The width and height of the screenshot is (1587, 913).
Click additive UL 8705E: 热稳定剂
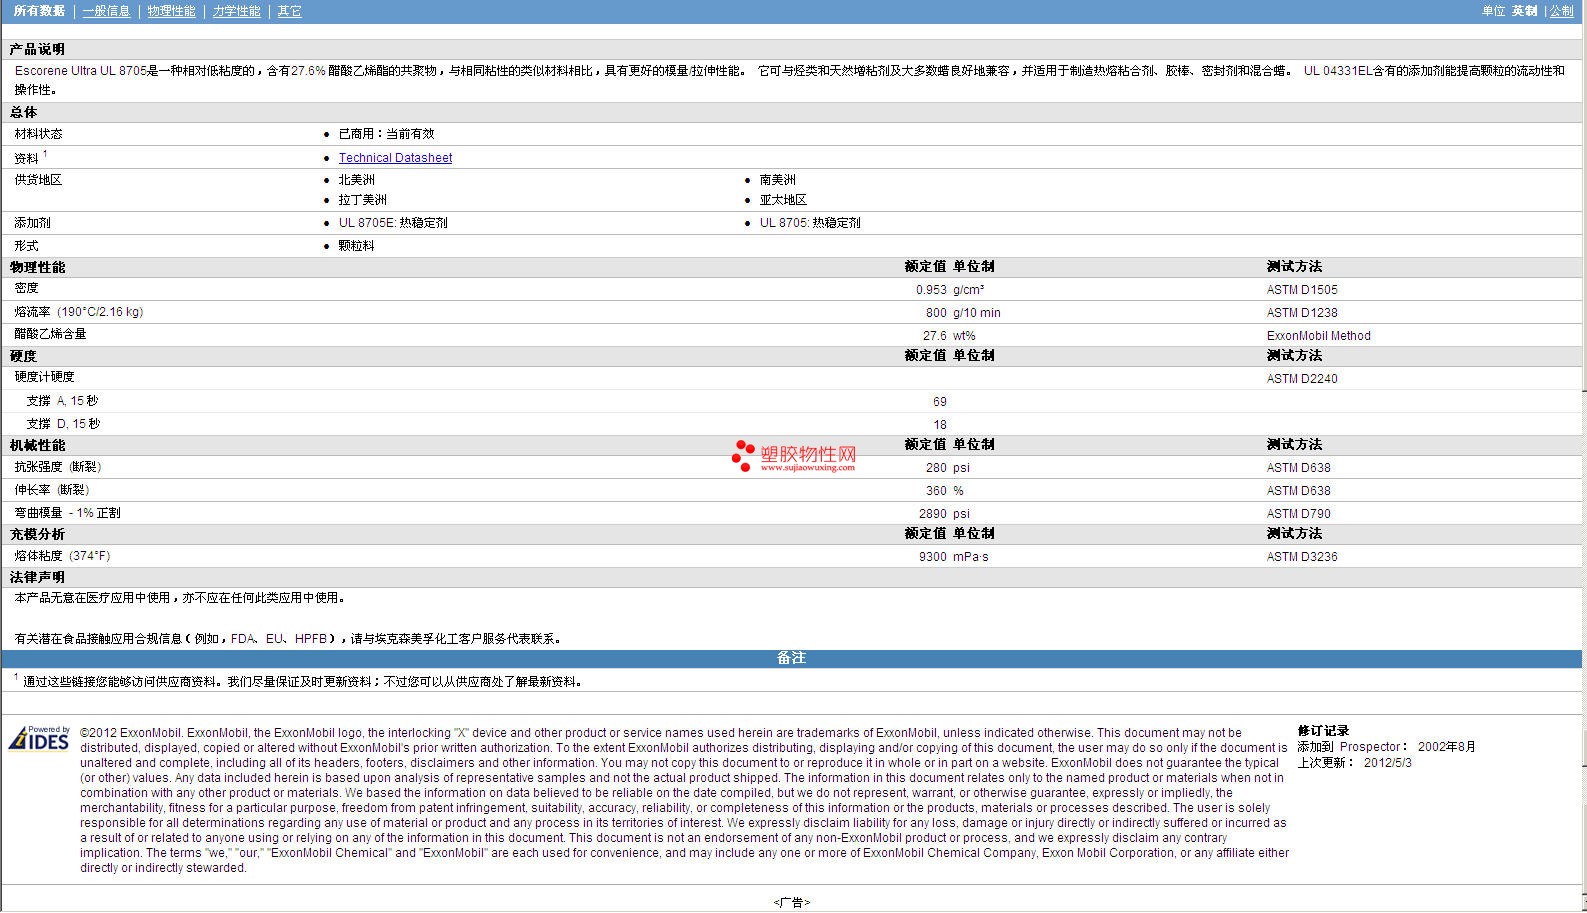[x=393, y=223]
